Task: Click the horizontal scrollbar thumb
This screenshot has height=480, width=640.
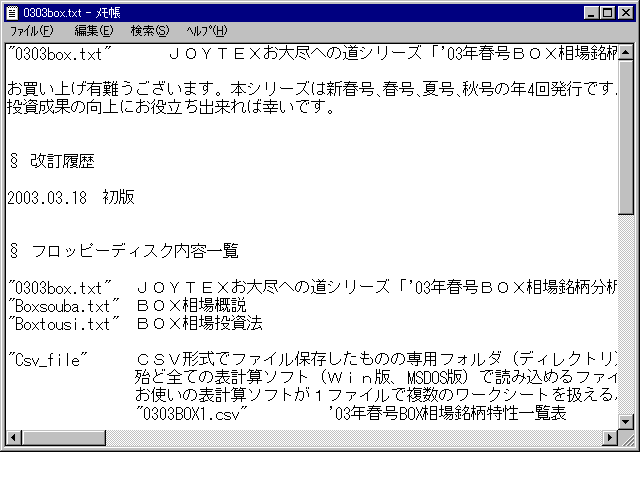Action: 64,438
